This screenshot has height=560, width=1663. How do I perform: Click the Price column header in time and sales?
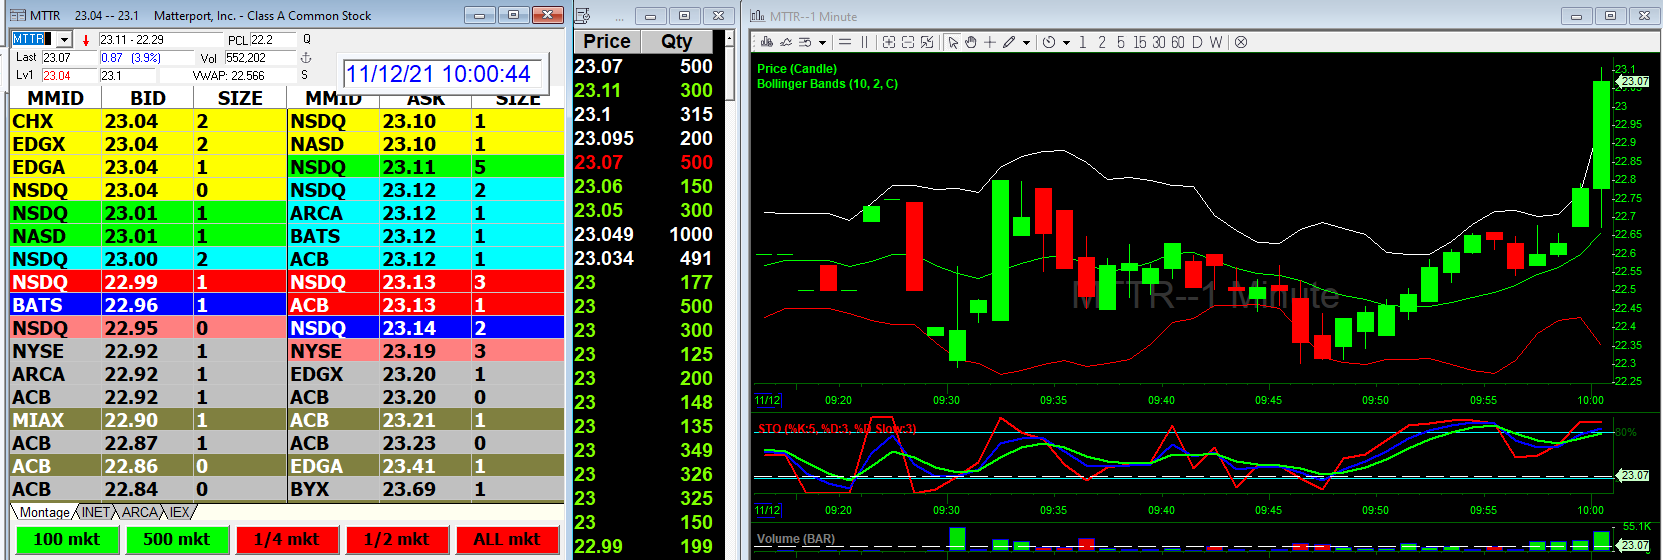[x=607, y=41]
